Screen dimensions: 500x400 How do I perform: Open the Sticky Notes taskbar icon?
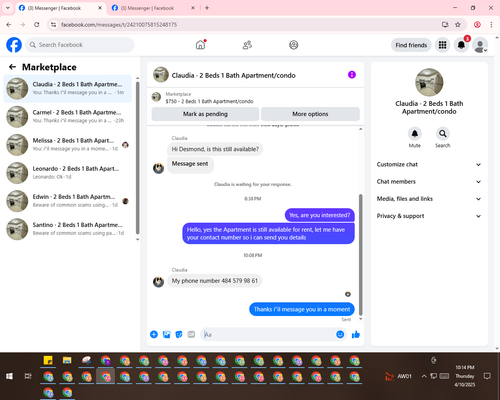[48, 360]
